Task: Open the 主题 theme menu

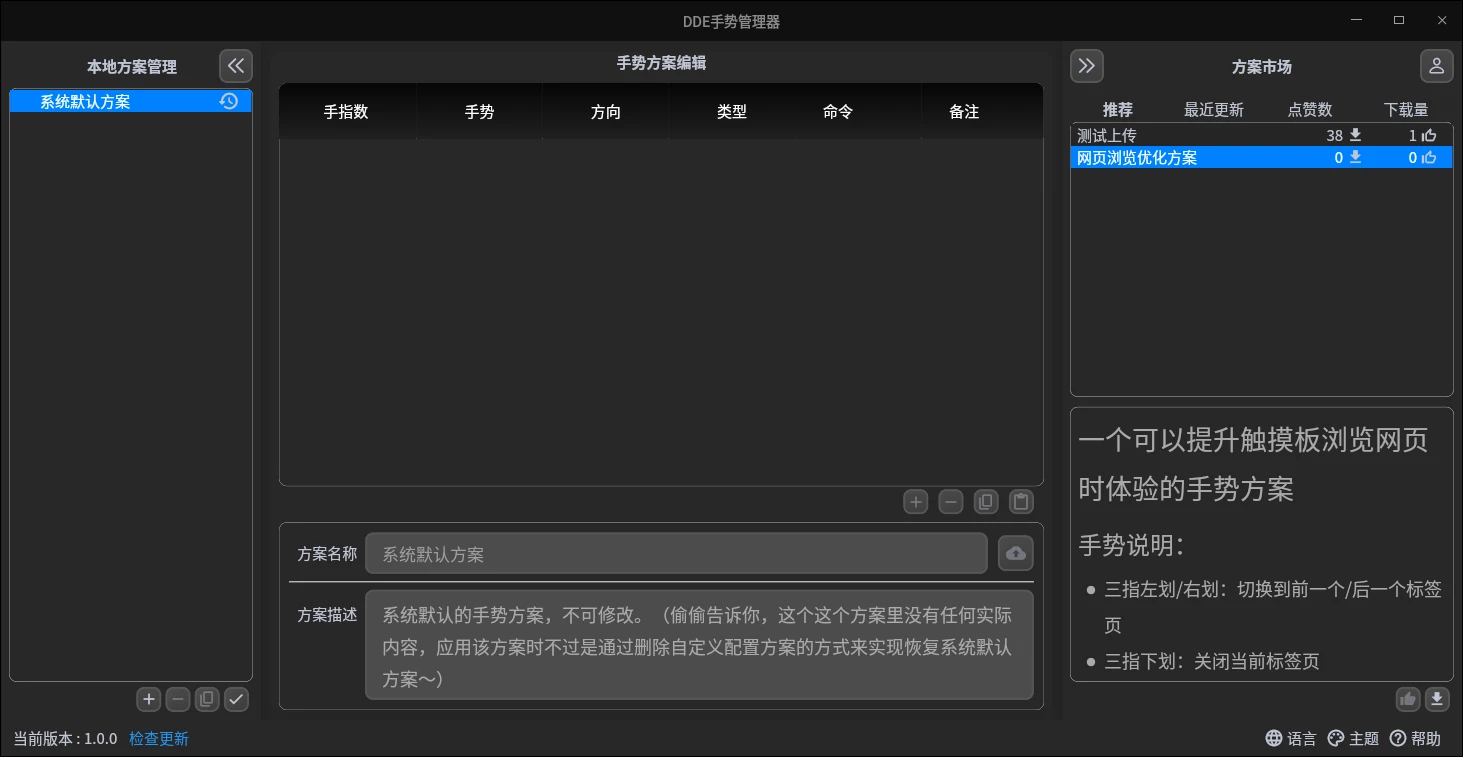Action: [x=1353, y=739]
